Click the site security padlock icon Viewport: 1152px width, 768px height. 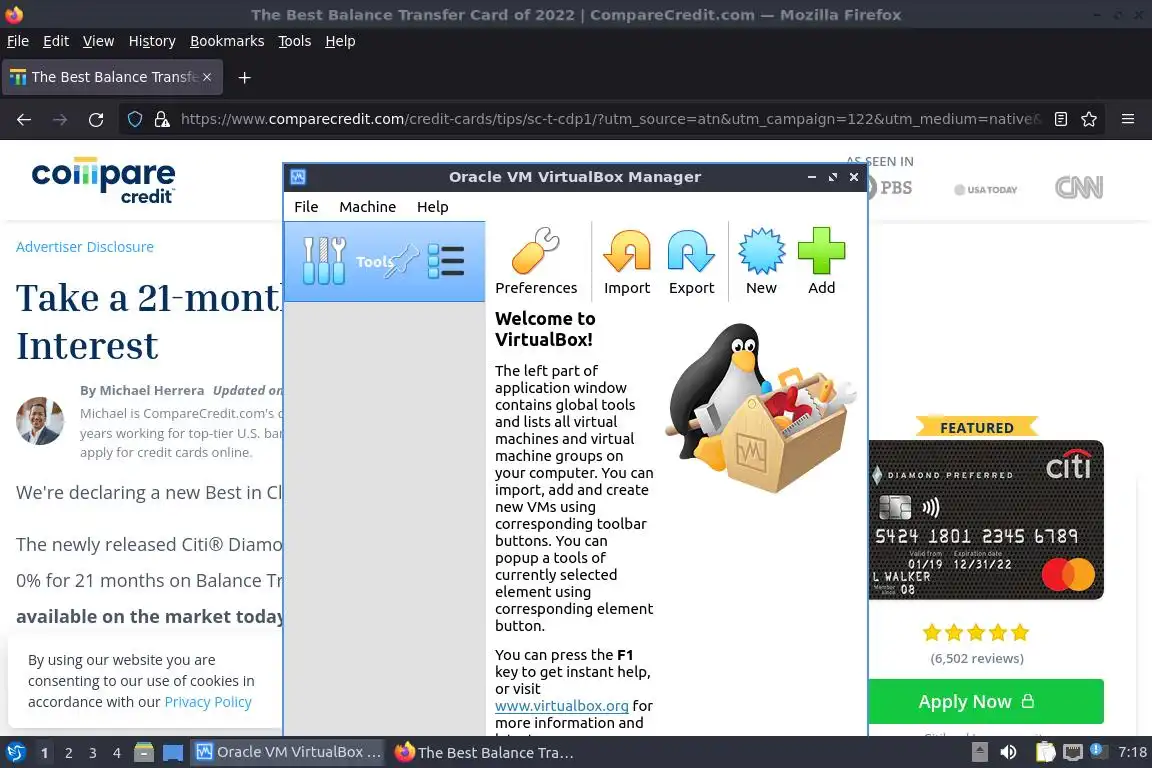(162, 119)
